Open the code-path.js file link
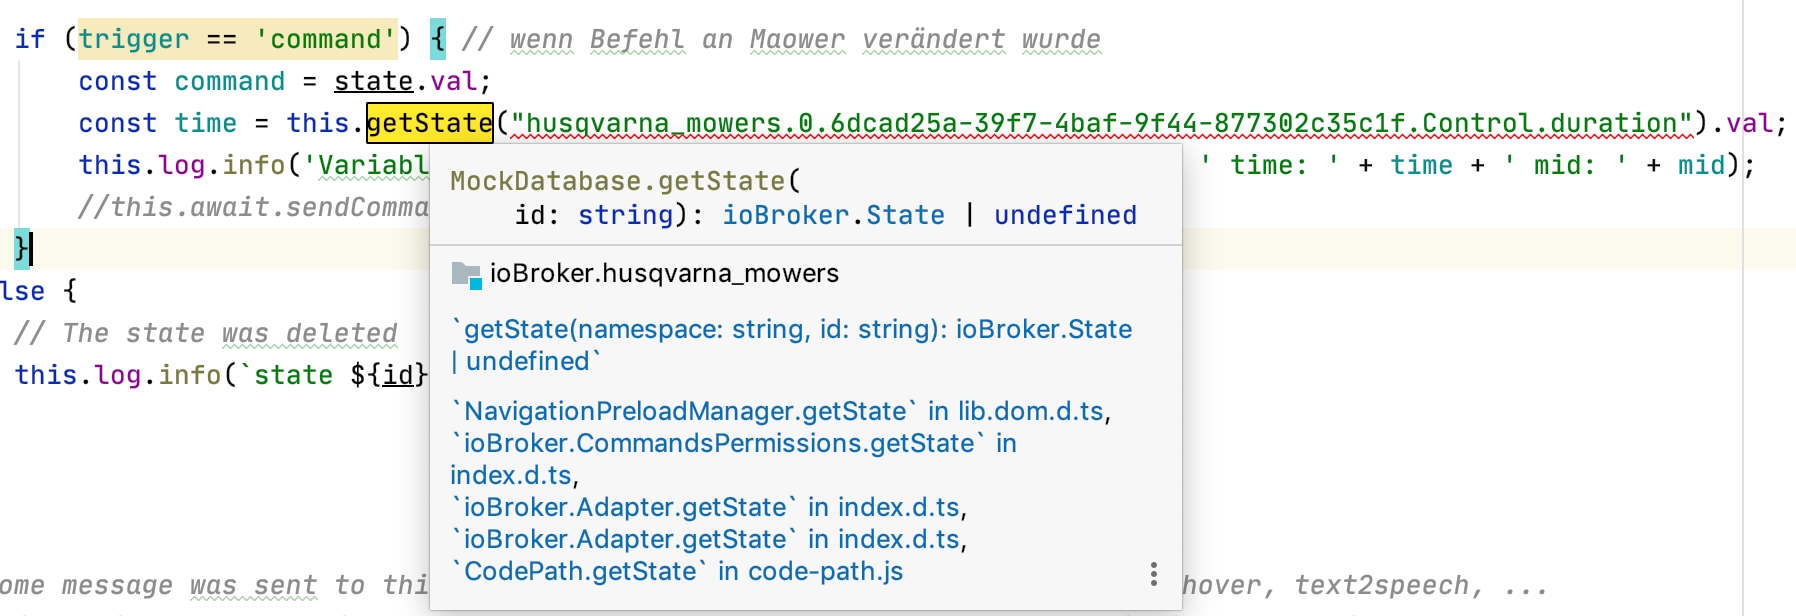 pos(825,571)
